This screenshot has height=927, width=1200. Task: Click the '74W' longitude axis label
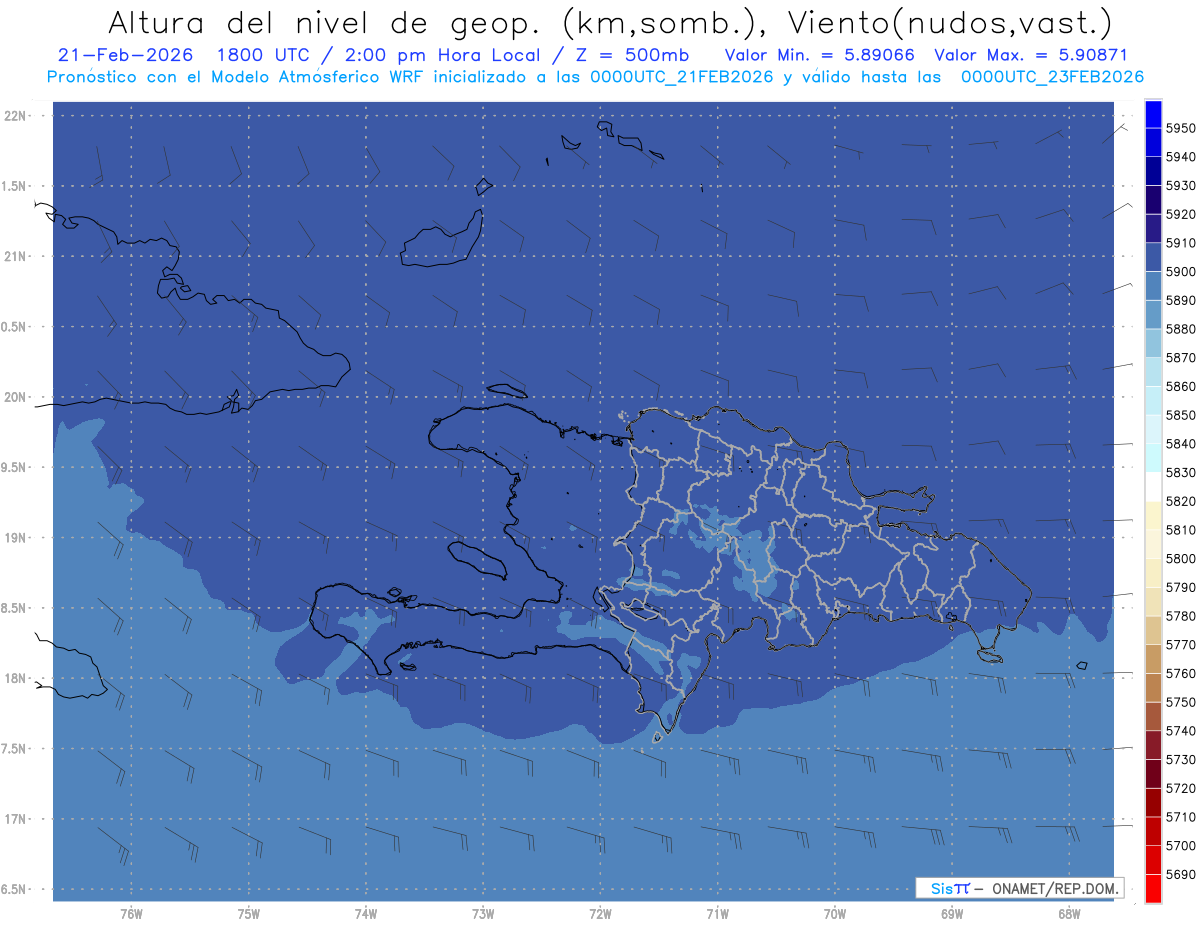click(x=365, y=914)
